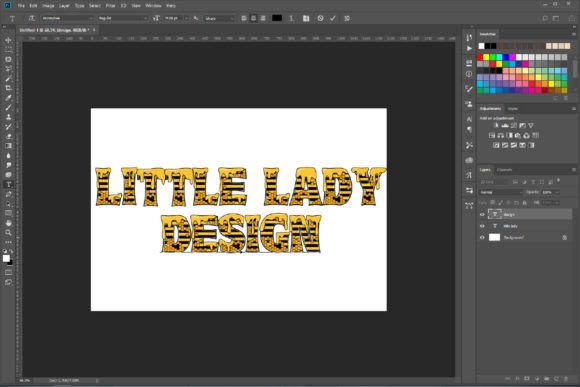Swap foreground and background colors
Image resolution: width=580 pixels, height=387 pixels.
point(11,251)
